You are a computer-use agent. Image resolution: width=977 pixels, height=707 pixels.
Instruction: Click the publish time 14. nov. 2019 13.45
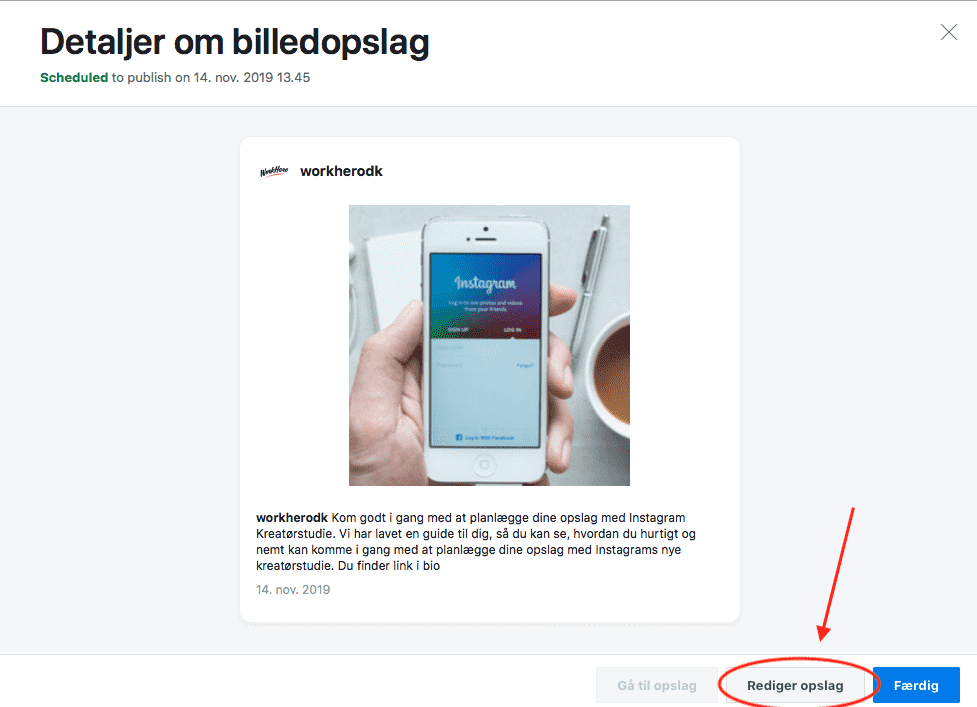click(x=252, y=77)
